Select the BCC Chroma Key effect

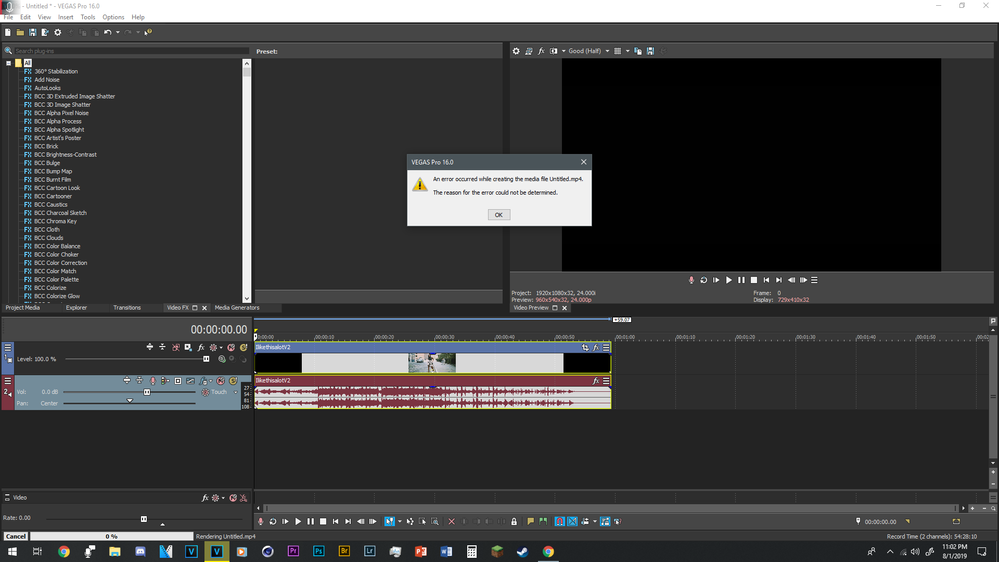pyautogui.click(x=55, y=221)
